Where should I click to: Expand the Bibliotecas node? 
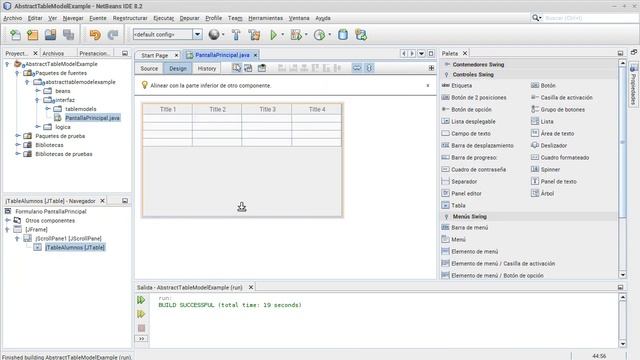(x=18, y=145)
